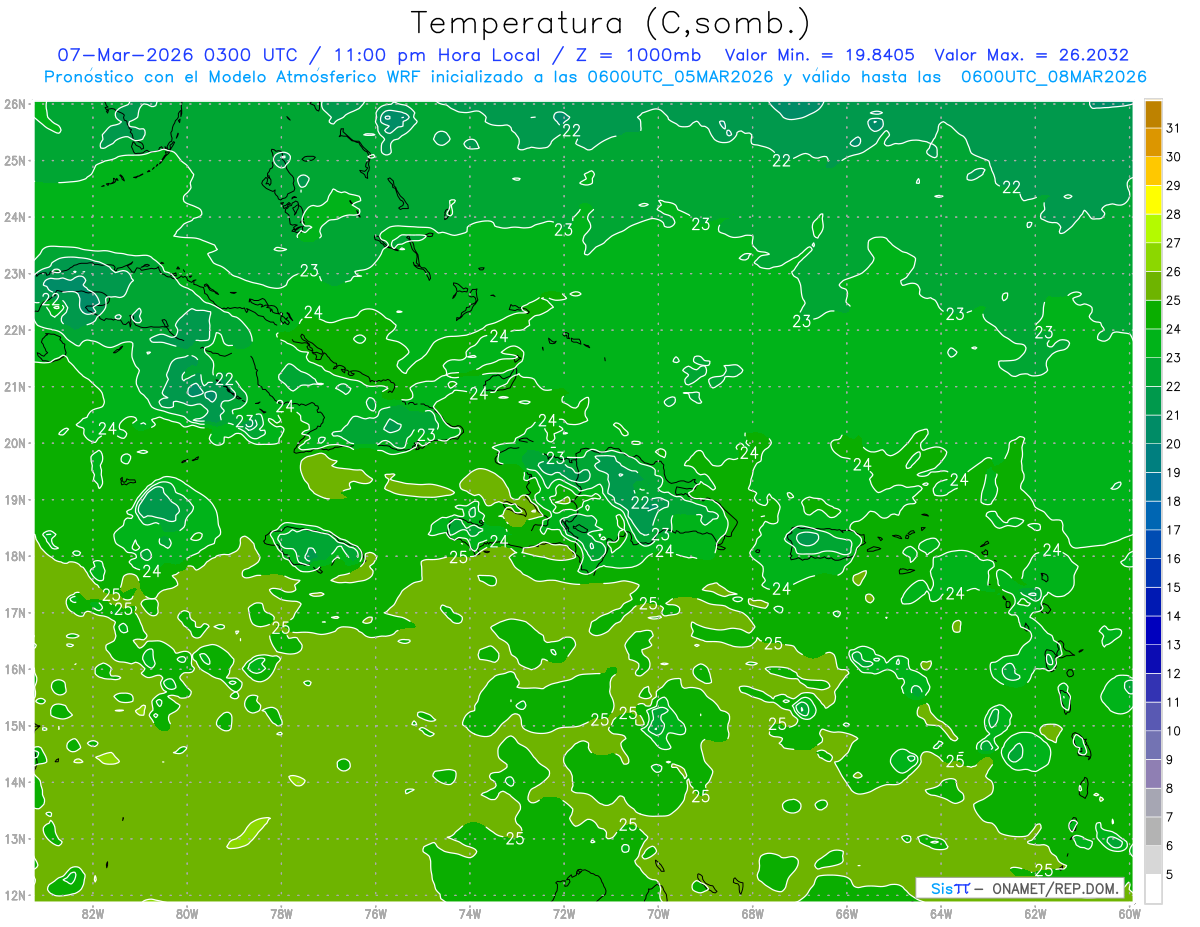Click the colorbar label '16'

(1174, 558)
